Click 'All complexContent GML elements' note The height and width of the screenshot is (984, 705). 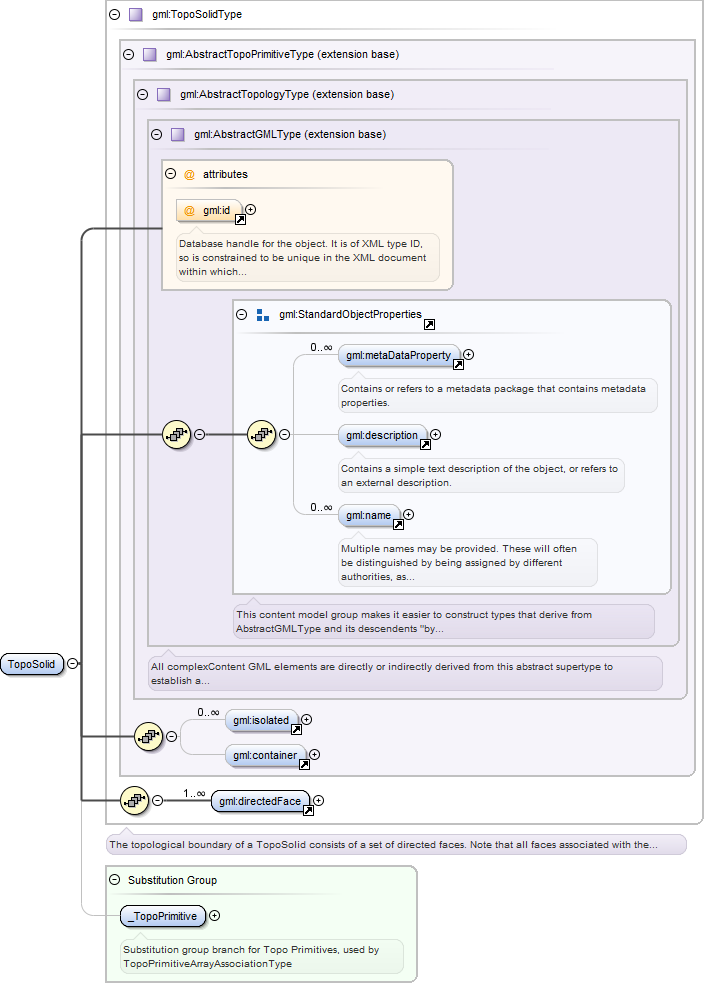(x=406, y=673)
